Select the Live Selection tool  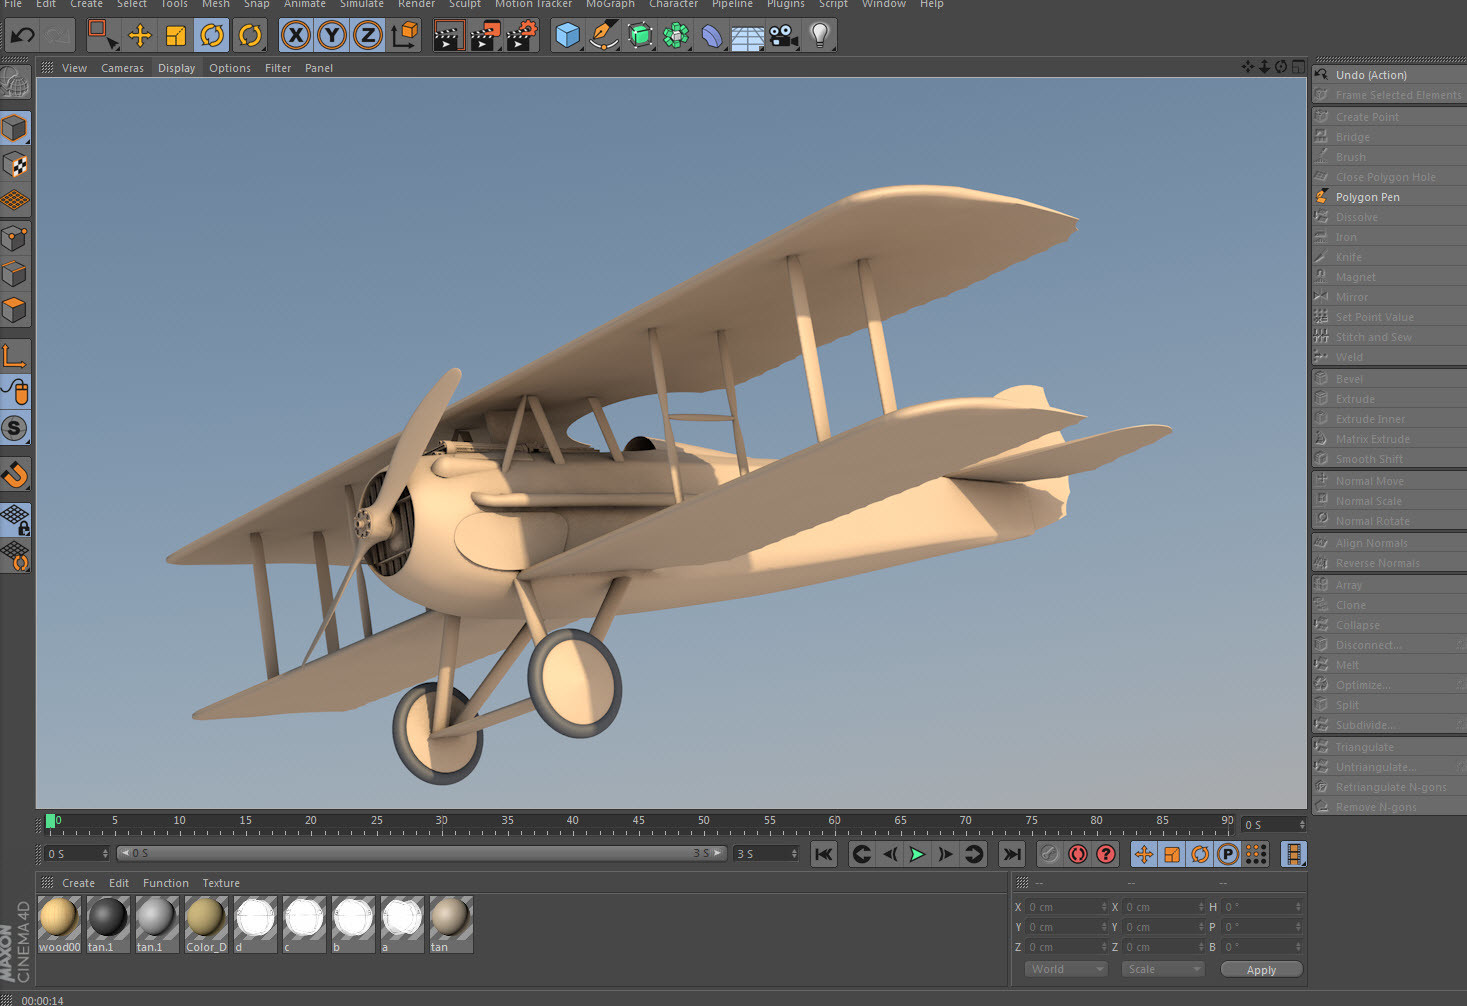coord(102,36)
